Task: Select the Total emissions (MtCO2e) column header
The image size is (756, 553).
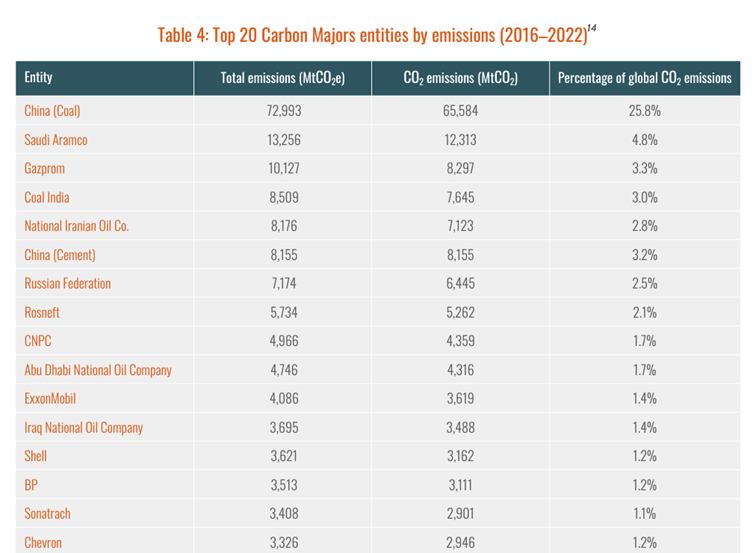Action: tap(282, 78)
